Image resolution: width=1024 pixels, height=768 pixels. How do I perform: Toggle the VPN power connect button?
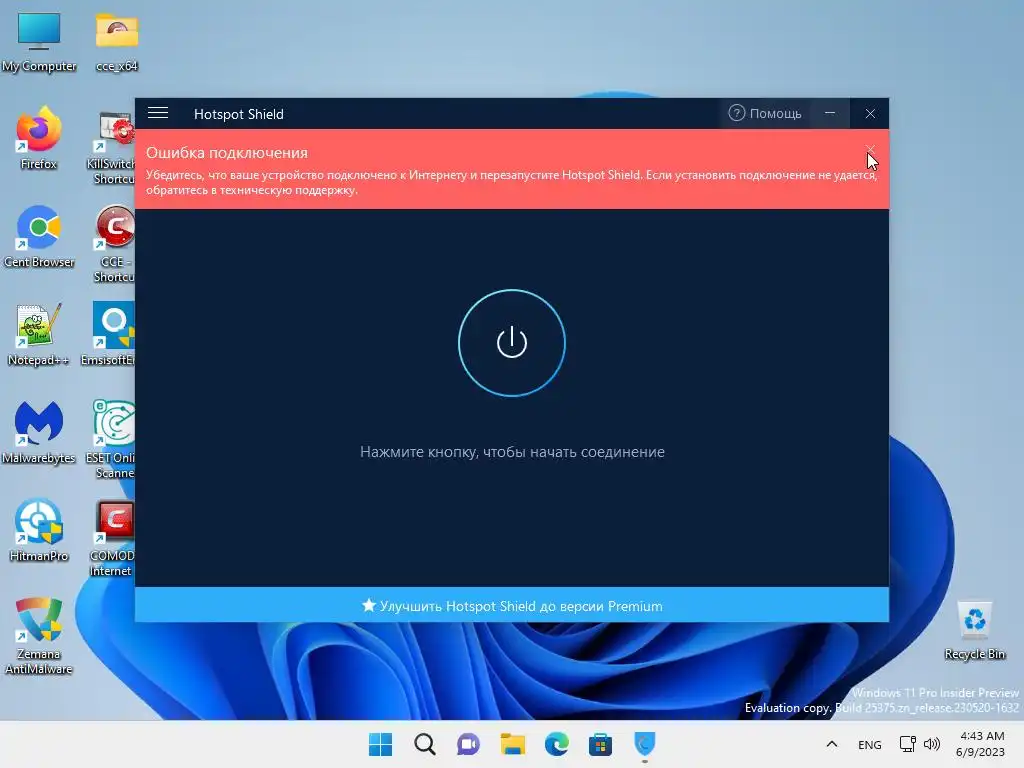pyautogui.click(x=511, y=343)
